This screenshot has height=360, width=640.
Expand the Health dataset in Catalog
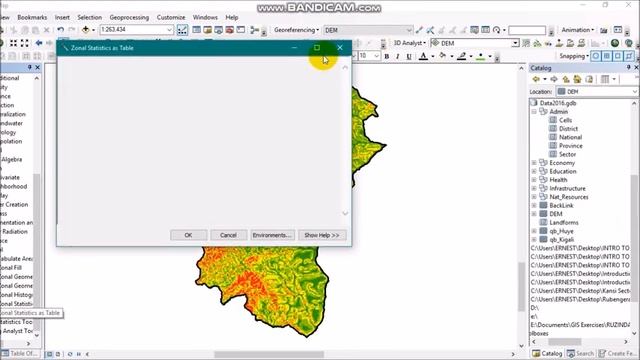(x=534, y=180)
